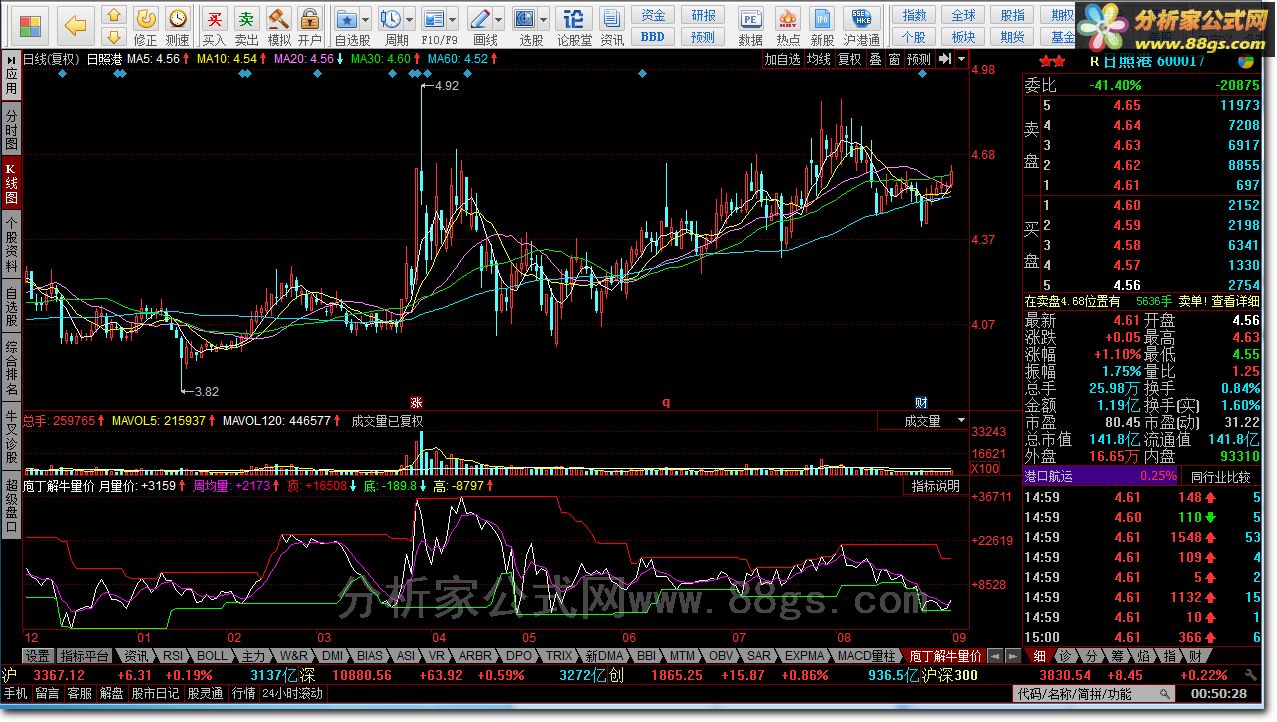
Task: Click the colorful Windows-style logo icon
Action: [x=31, y=25]
